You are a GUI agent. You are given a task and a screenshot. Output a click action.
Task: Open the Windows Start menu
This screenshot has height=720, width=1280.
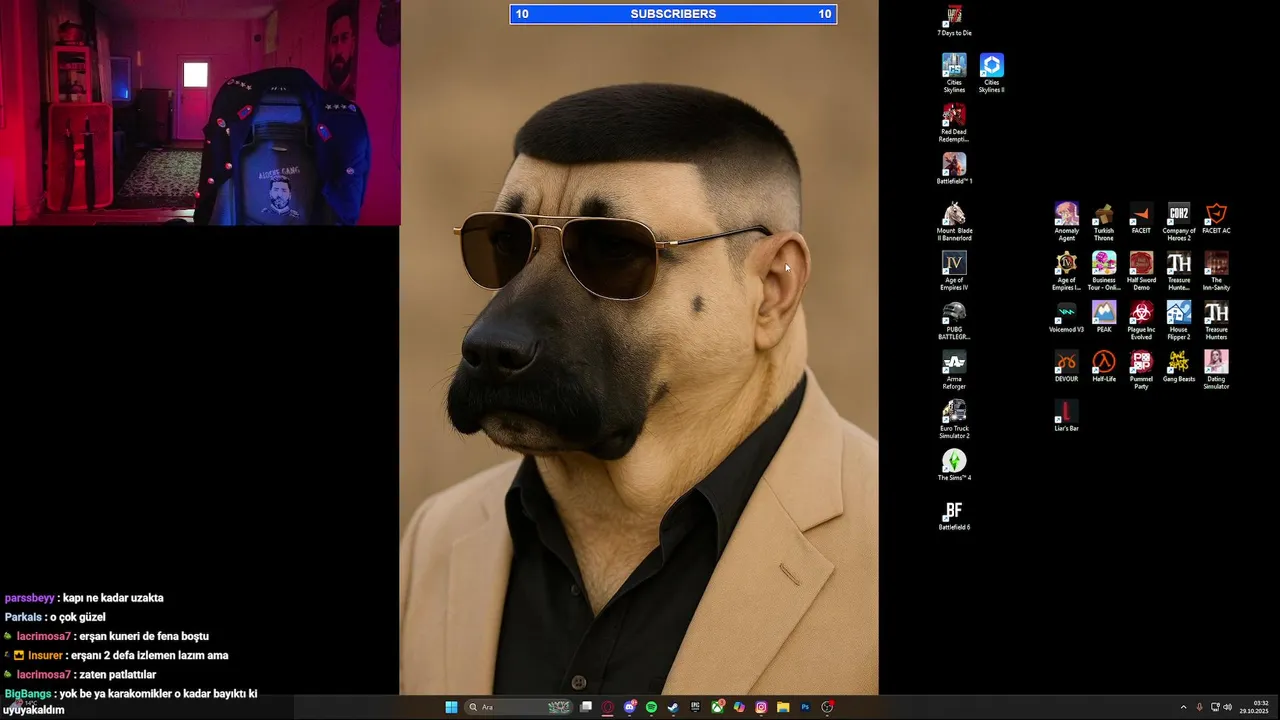(x=451, y=707)
